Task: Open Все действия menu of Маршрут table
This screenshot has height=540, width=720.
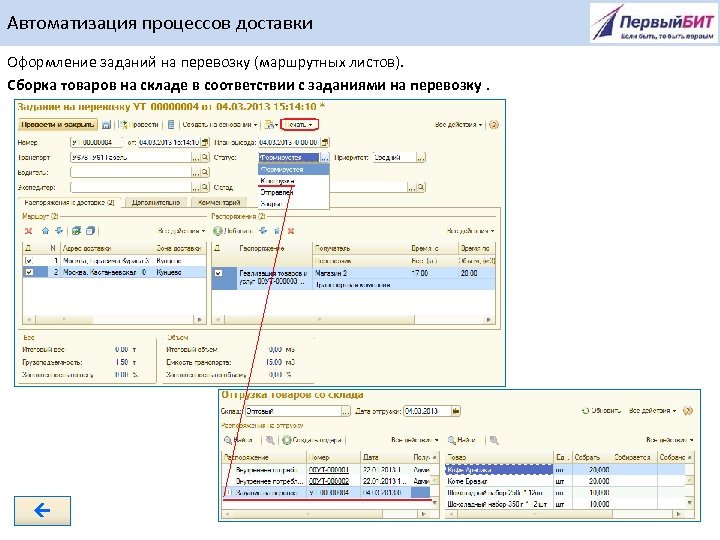Action: pyautogui.click(x=181, y=231)
